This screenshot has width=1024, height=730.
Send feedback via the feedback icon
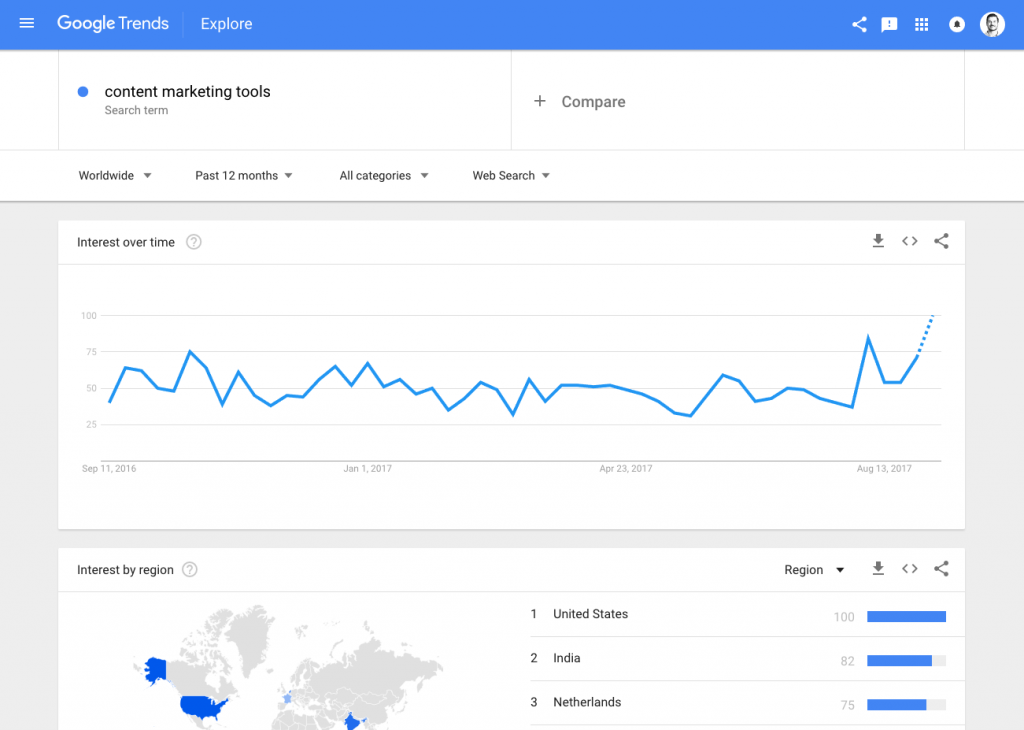889,24
